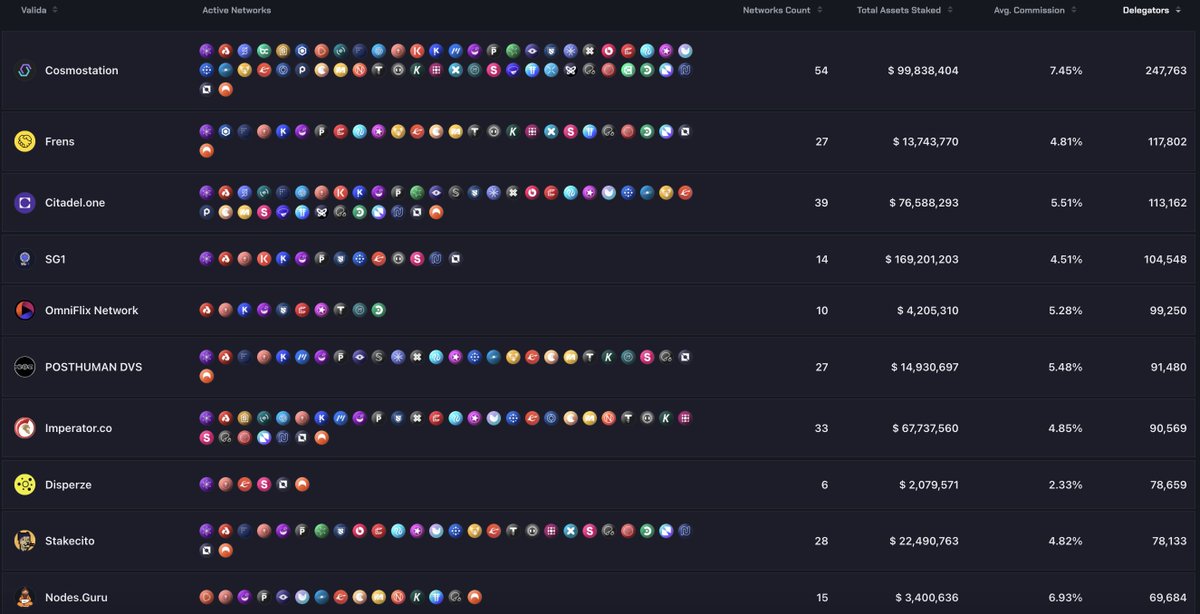
Task: Click the Akash network icon in Cosmostation's row
Action: point(224,49)
